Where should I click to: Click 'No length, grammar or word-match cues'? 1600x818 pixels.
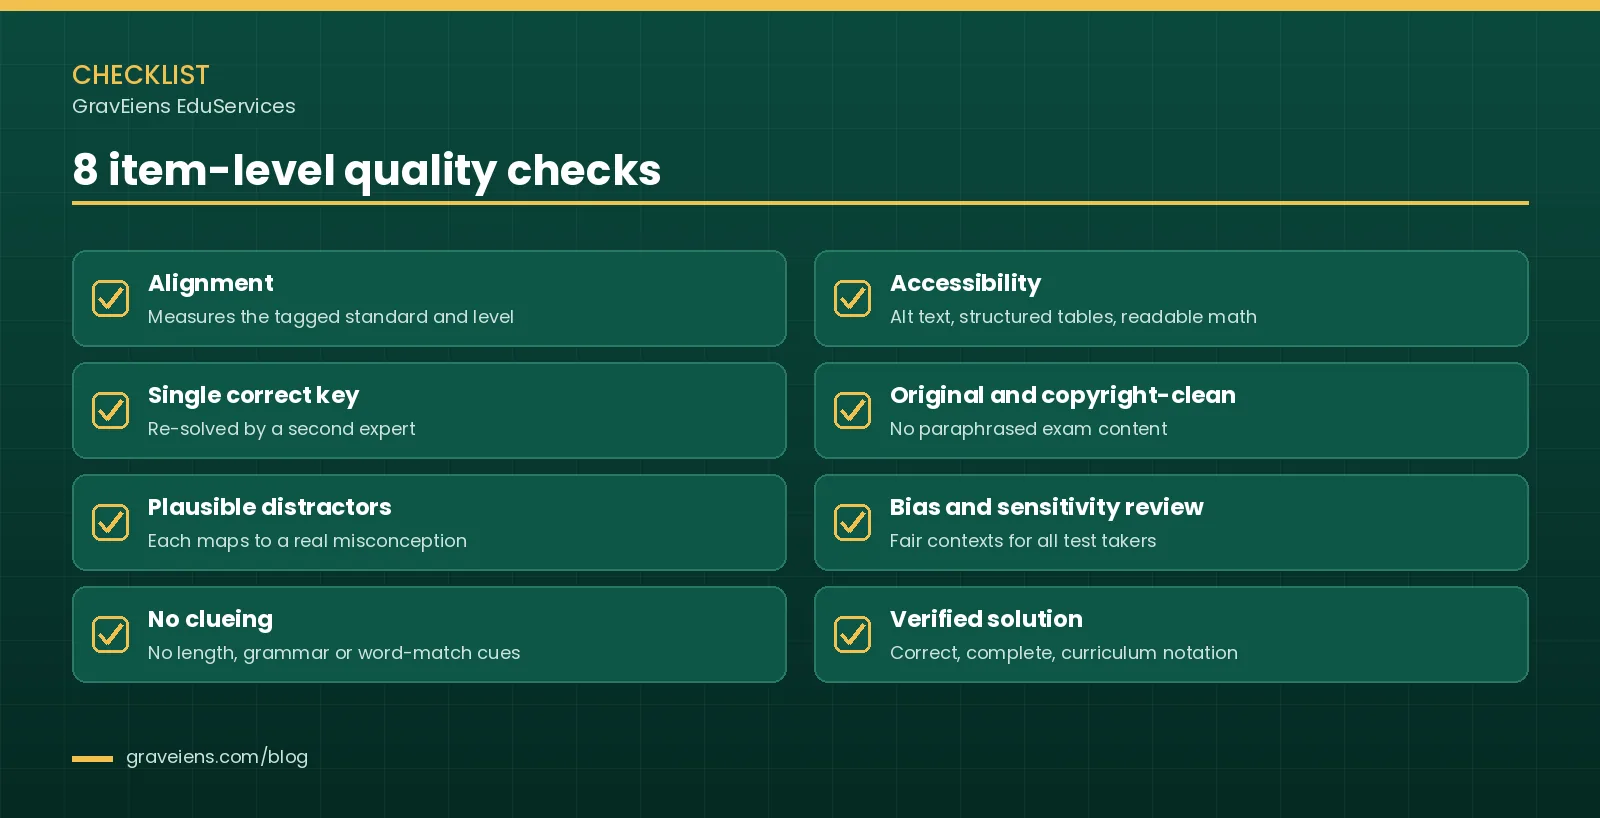pyautogui.click(x=334, y=653)
